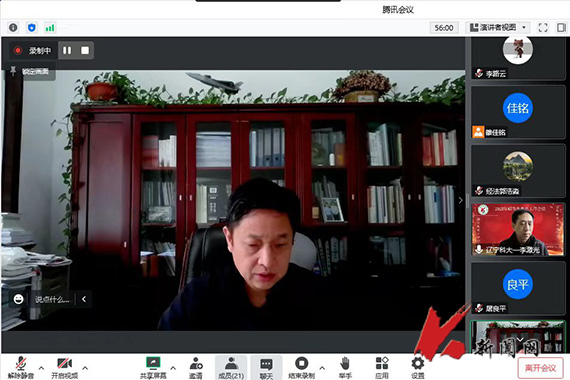Select the 辽宁科大 participant video thumbnail
This screenshot has width=570, height=380.
(x=518, y=229)
